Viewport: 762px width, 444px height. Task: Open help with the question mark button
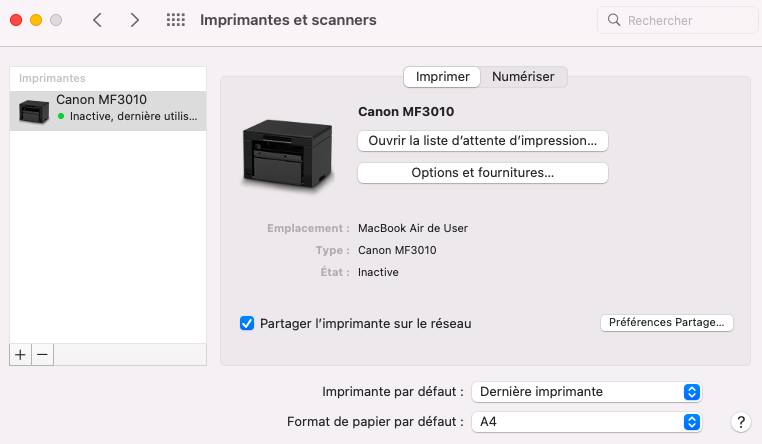tap(741, 422)
